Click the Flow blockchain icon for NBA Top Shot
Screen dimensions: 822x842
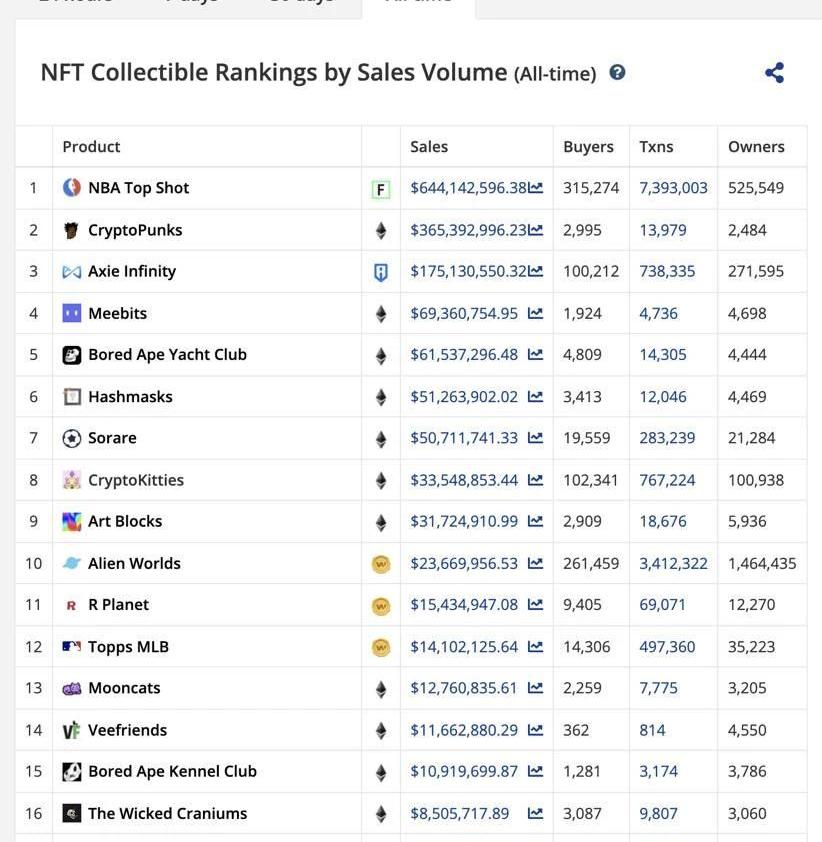click(380, 189)
